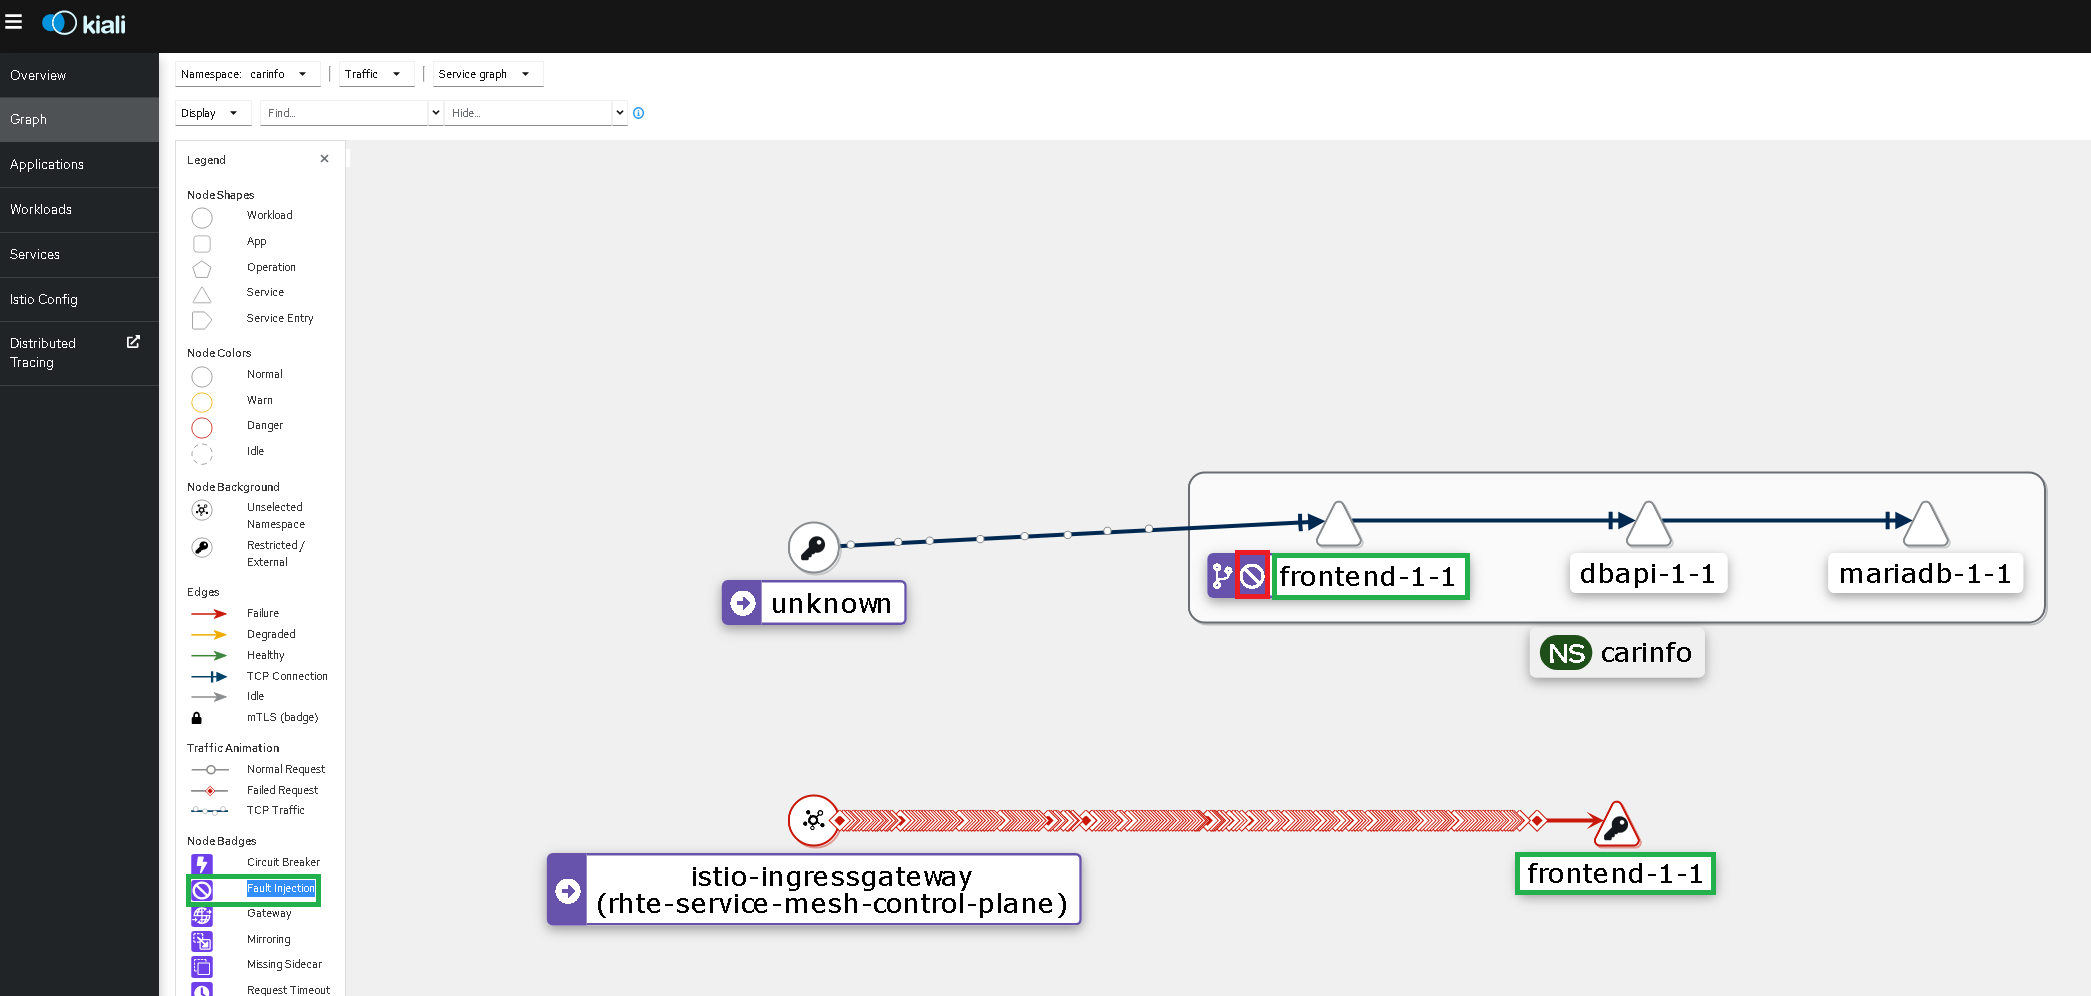This screenshot has height=996, width=2091.
Task: Click the info icon next to Hide field
Action: pyautogui.click(x=638, y=113)
